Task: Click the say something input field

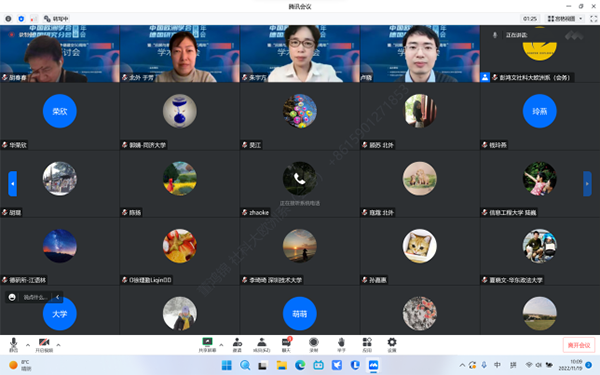Action: click(x=36, y=297)
